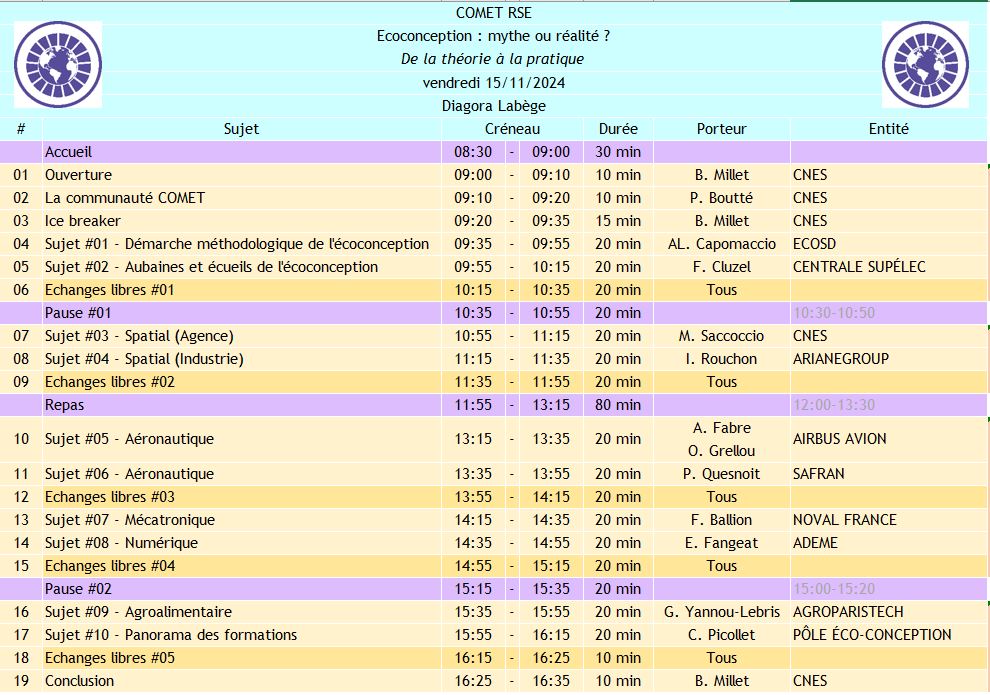The height and width of the screenshot is (695, 990).
Task: Click the Durée column header
Action: coord(619,128)
